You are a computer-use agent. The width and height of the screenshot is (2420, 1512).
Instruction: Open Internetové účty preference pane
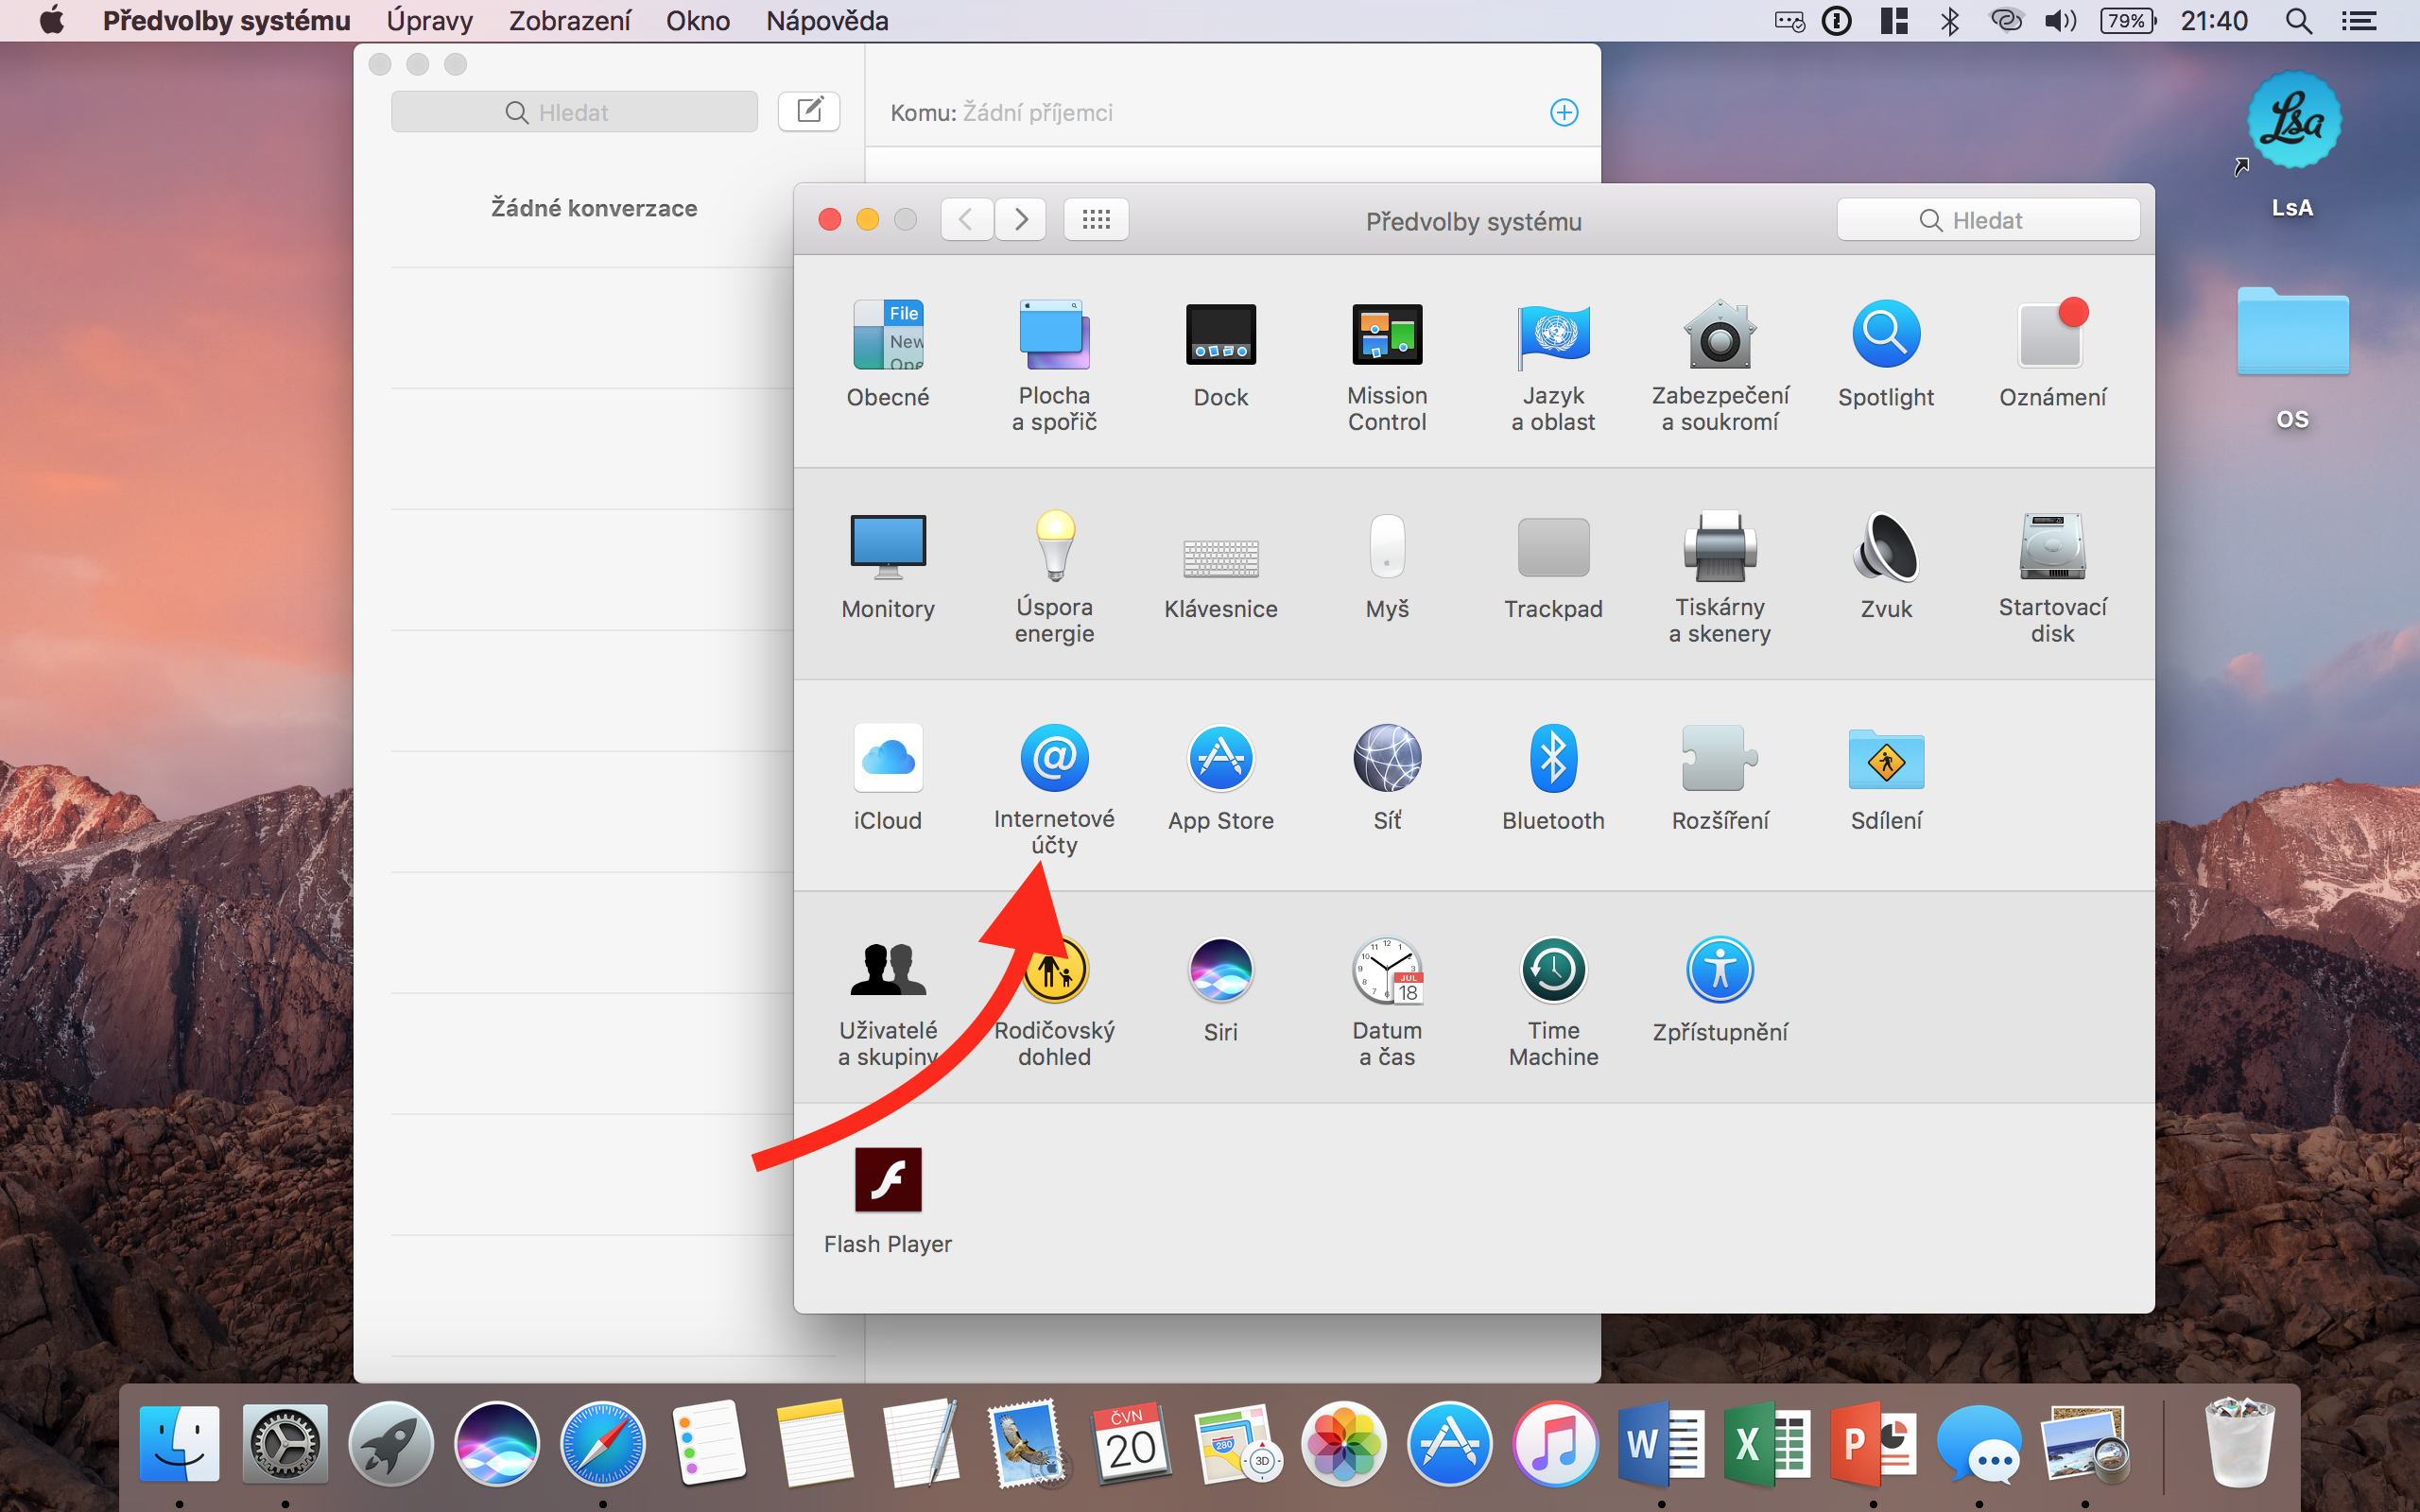[1054, 759]
